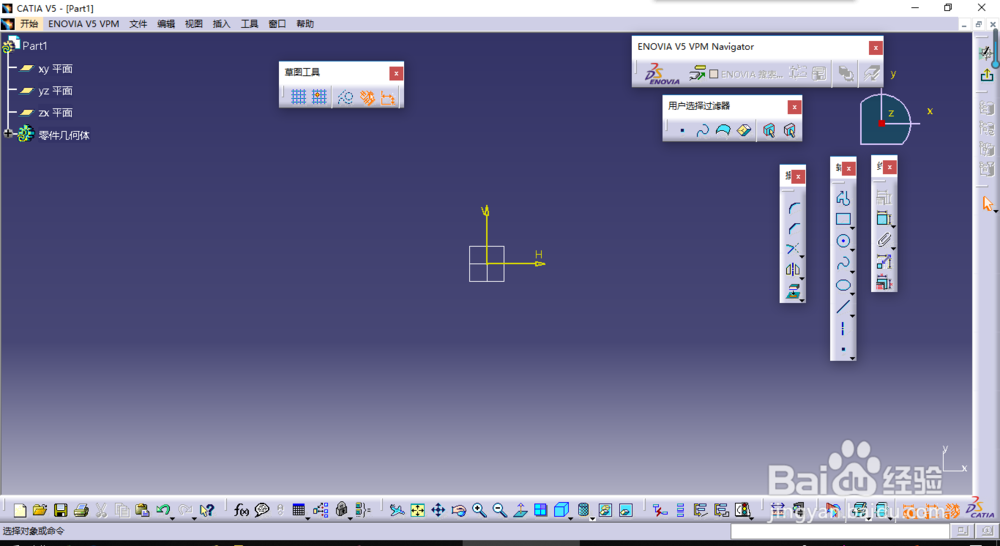Screen dimensions: 1000x546
Task: Select the Rectangle sketch tool
Action: [843, 219]
